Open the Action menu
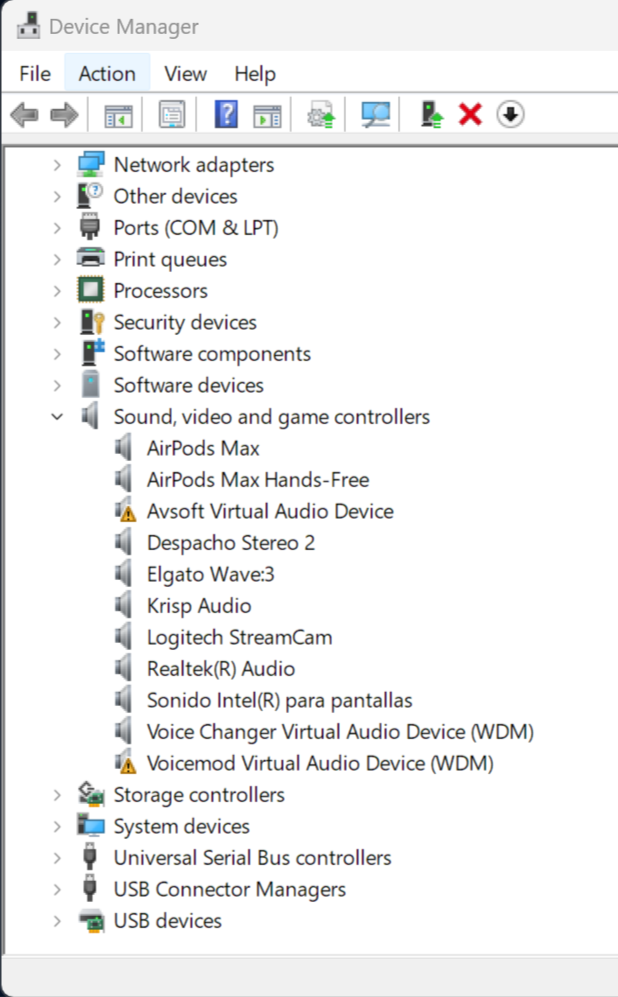The image size is (618, 997). tap(107, 74)
